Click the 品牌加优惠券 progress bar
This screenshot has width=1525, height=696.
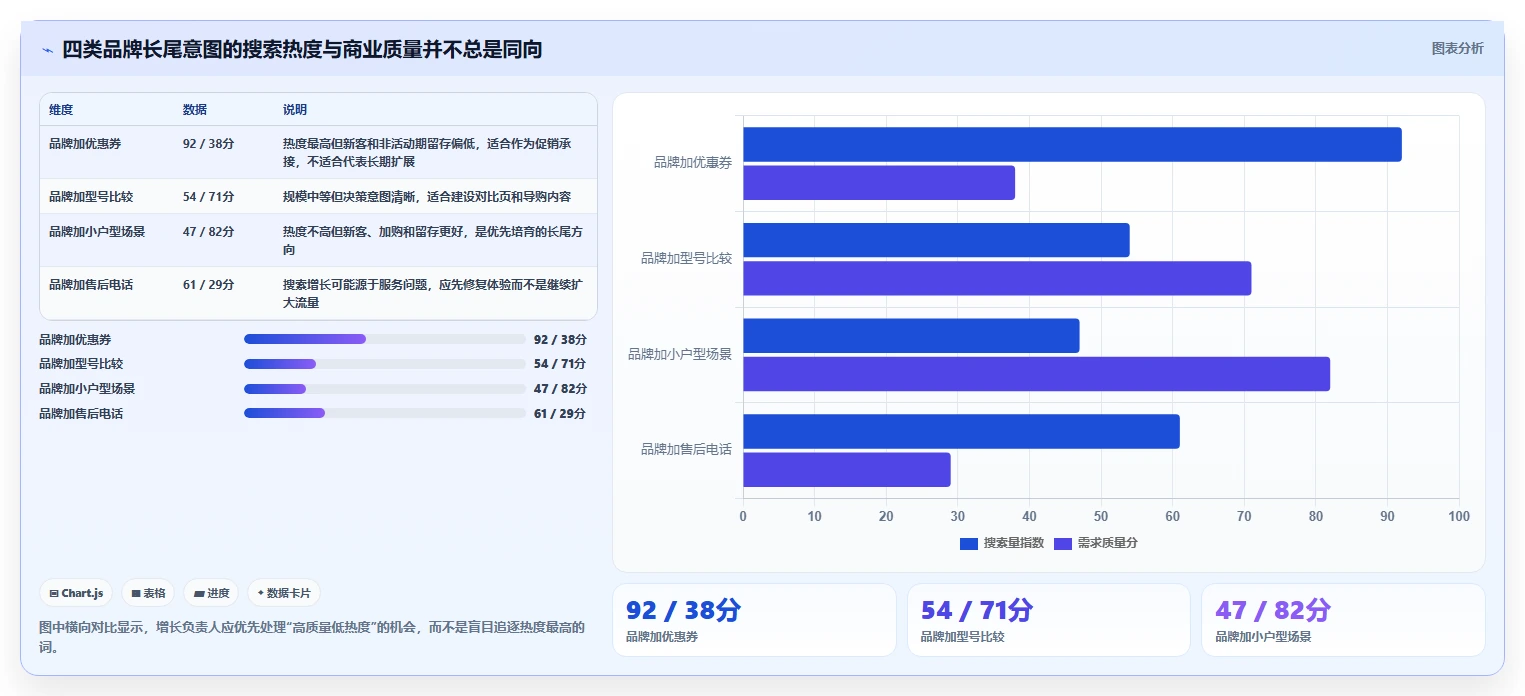pos(384,339)
